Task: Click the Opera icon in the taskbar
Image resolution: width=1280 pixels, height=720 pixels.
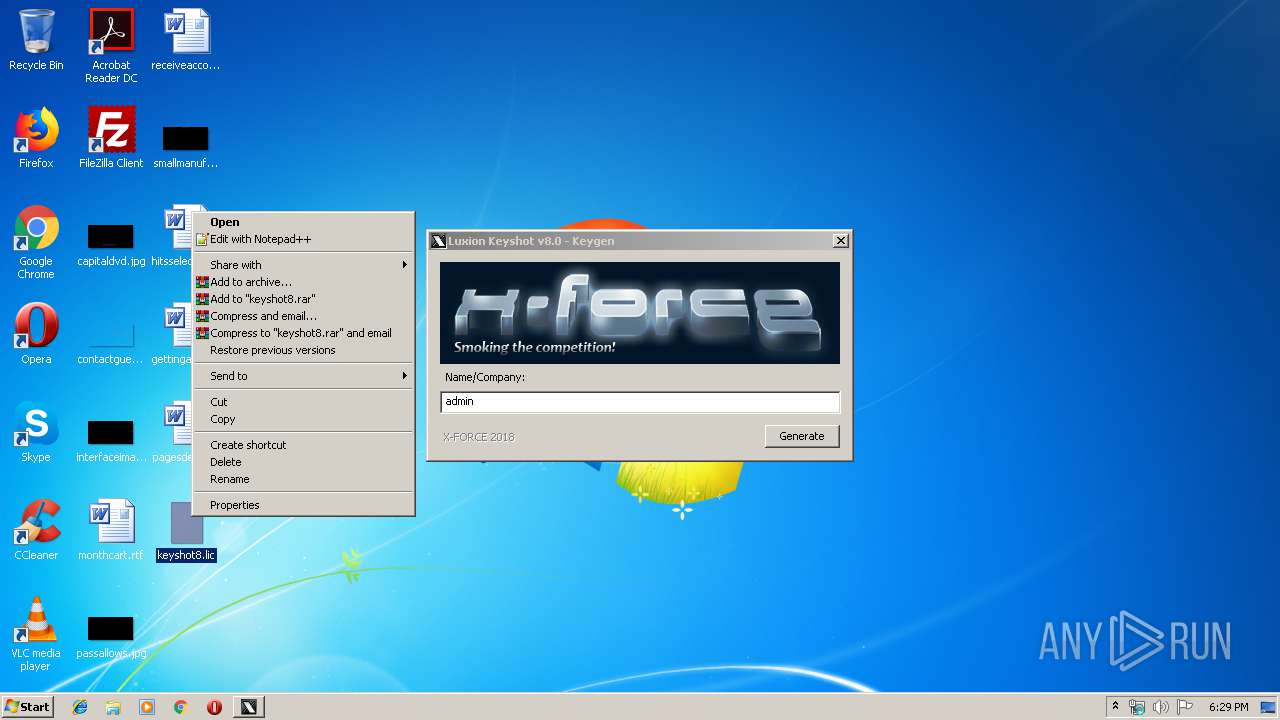Action: [214, 707]
